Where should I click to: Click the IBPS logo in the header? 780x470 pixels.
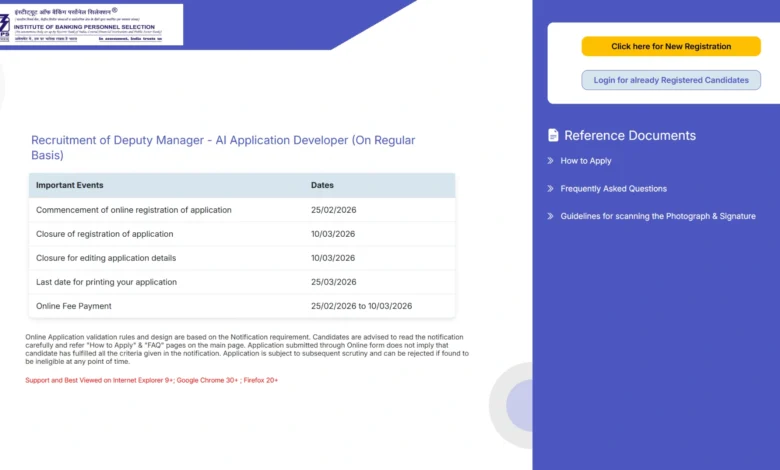[92, 24]
